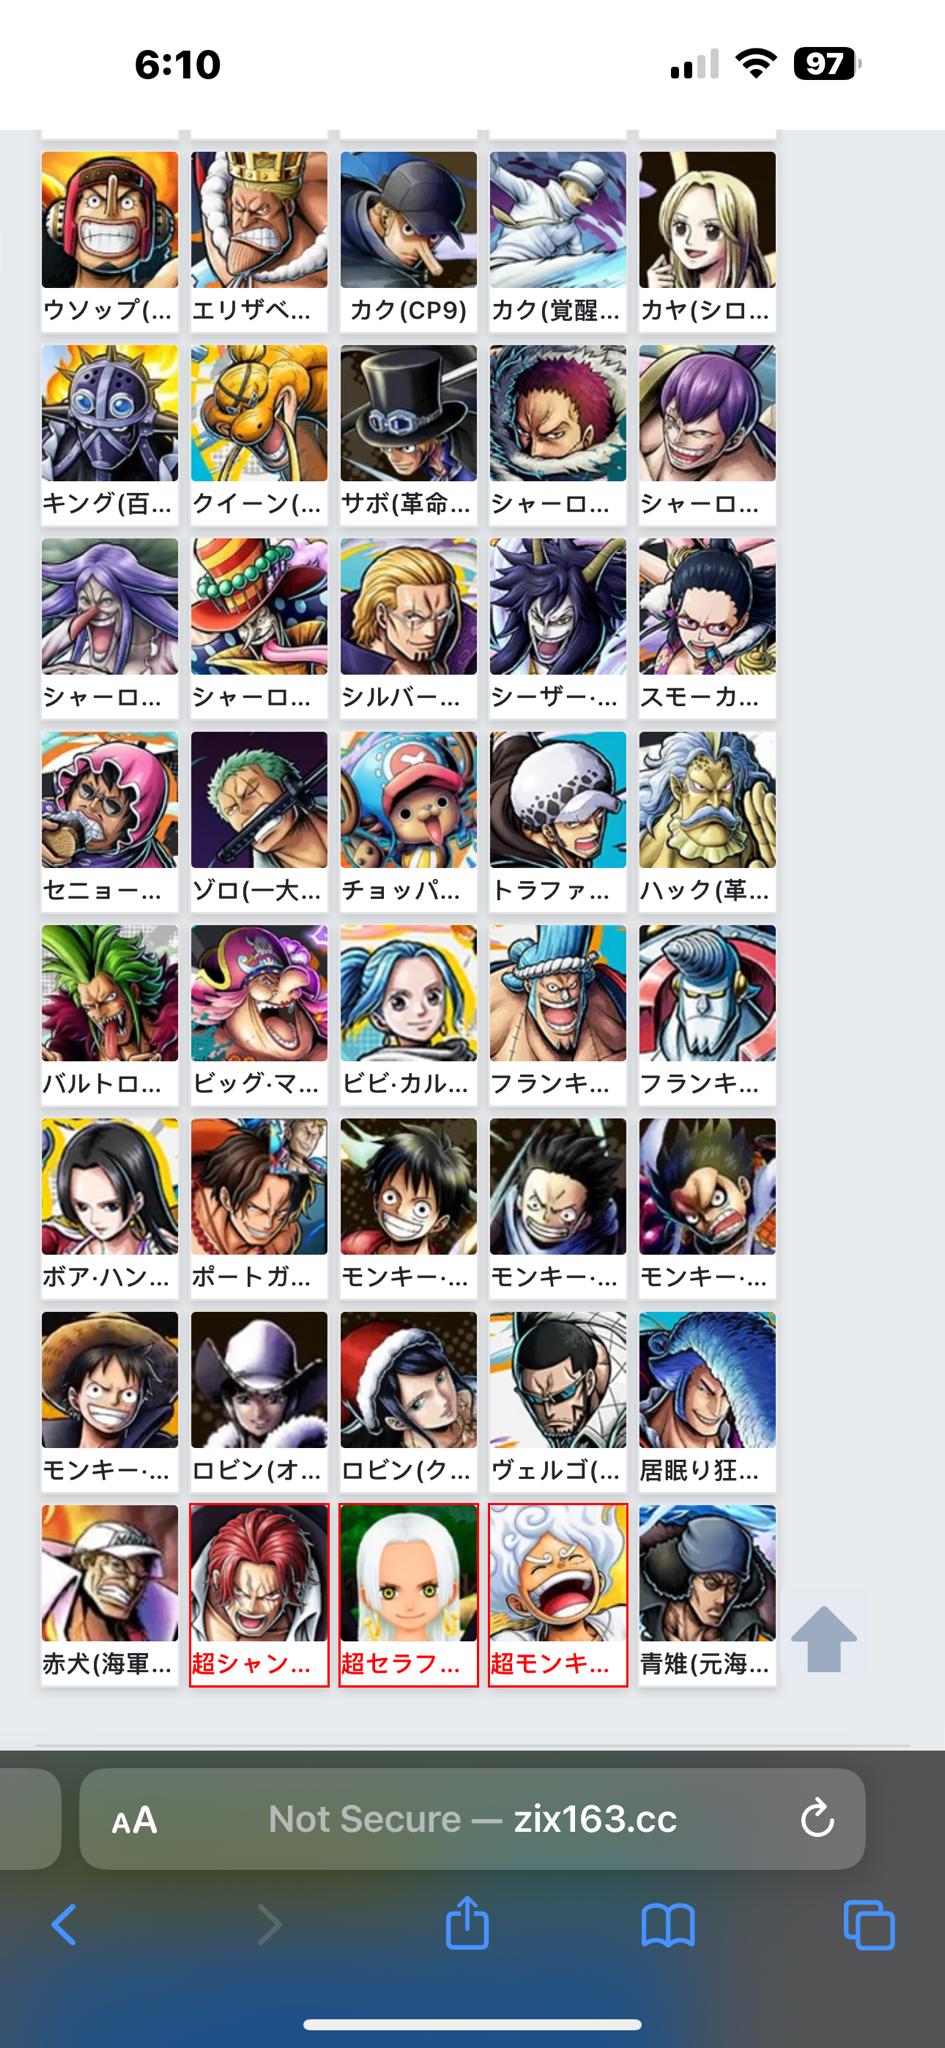Screen dimensions: 945x2048
Task: Choose ウソップ character tile
Action: pos(110,241)
